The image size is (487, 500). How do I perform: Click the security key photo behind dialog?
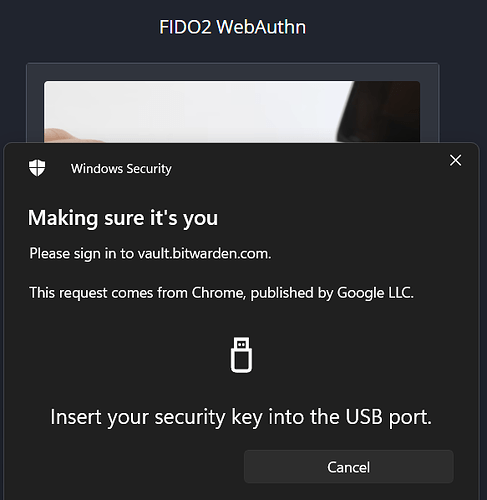(232, 112)
